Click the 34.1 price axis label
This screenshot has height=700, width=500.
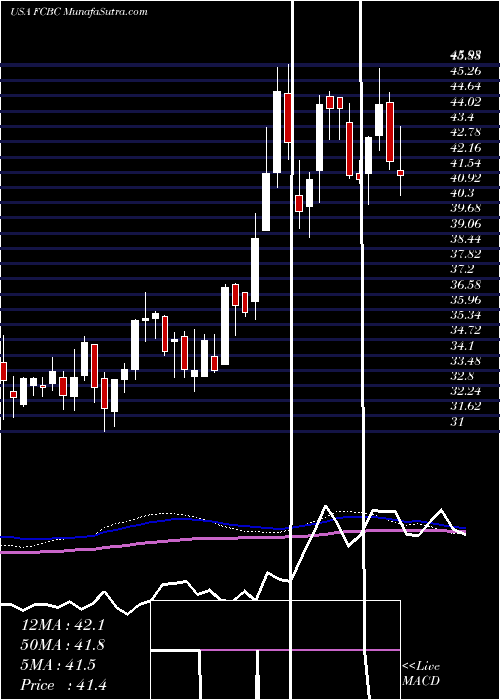point(462,346)
